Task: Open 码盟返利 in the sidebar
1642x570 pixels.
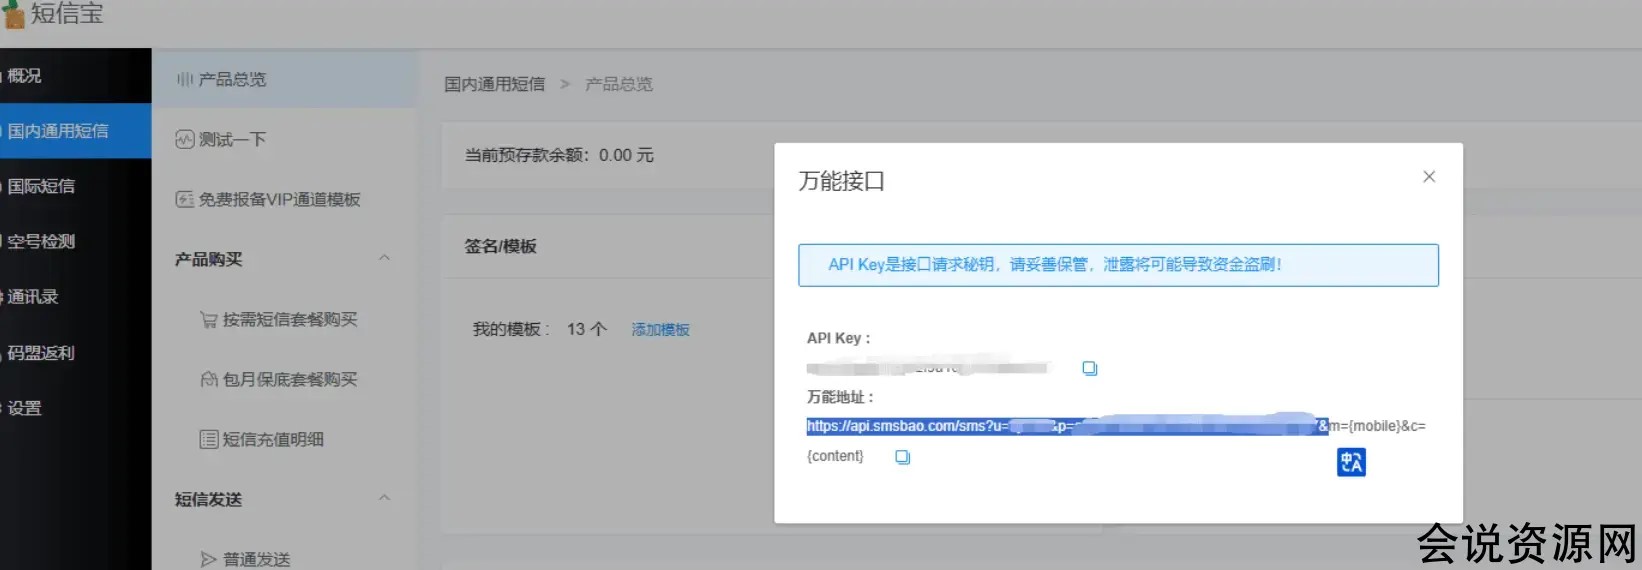Action: [75, 353]
